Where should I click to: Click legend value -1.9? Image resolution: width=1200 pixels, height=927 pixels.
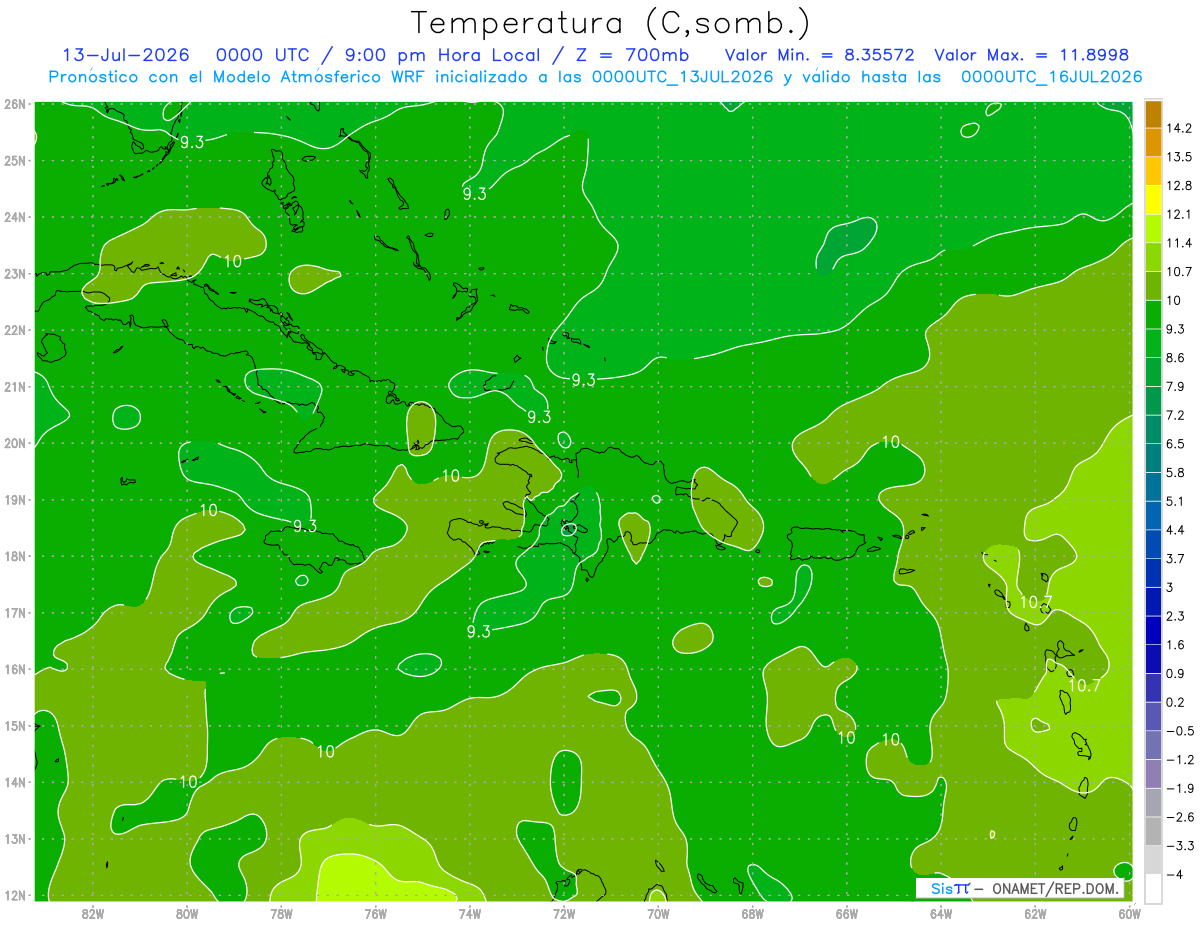[1179, 788]
